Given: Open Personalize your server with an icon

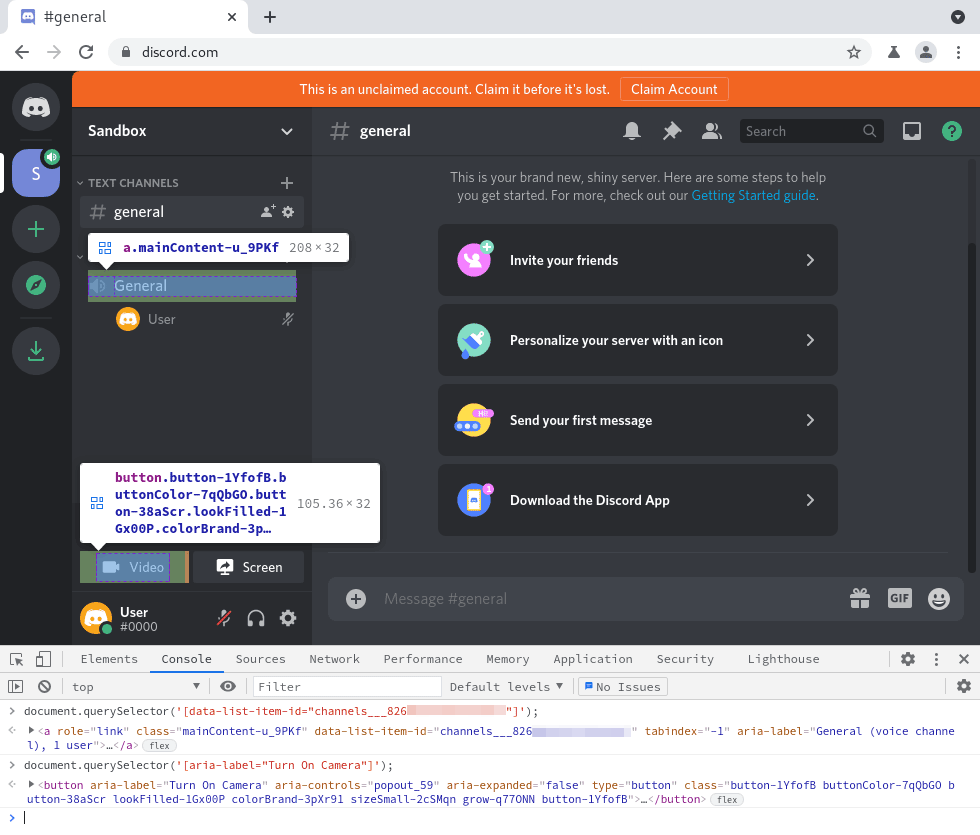Looking at the screenshot, I should 638,340.
